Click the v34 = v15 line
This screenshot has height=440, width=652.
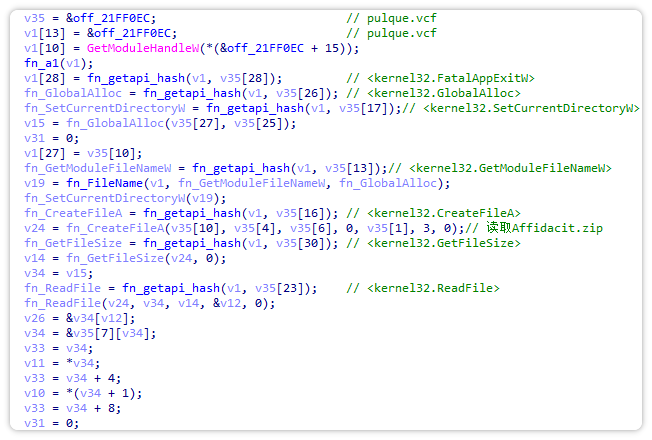coord(59,273)
